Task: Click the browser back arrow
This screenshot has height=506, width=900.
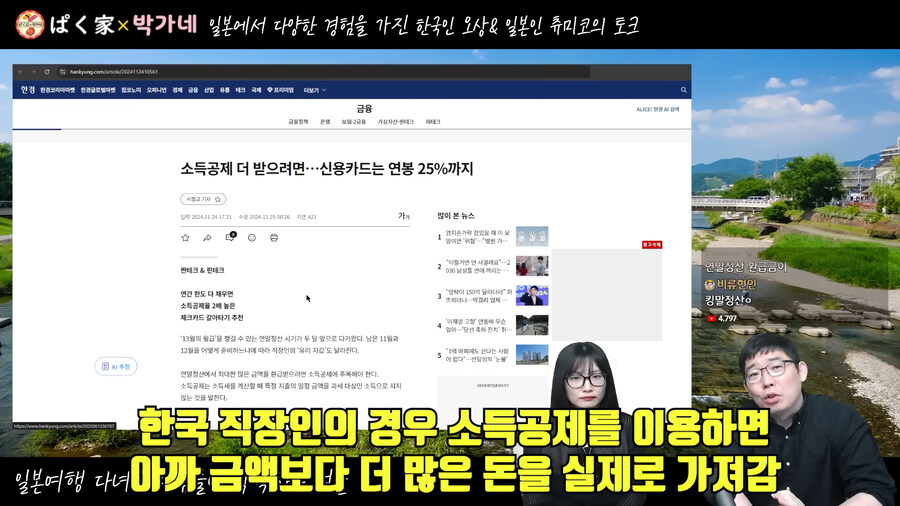Action: [21, 72]
